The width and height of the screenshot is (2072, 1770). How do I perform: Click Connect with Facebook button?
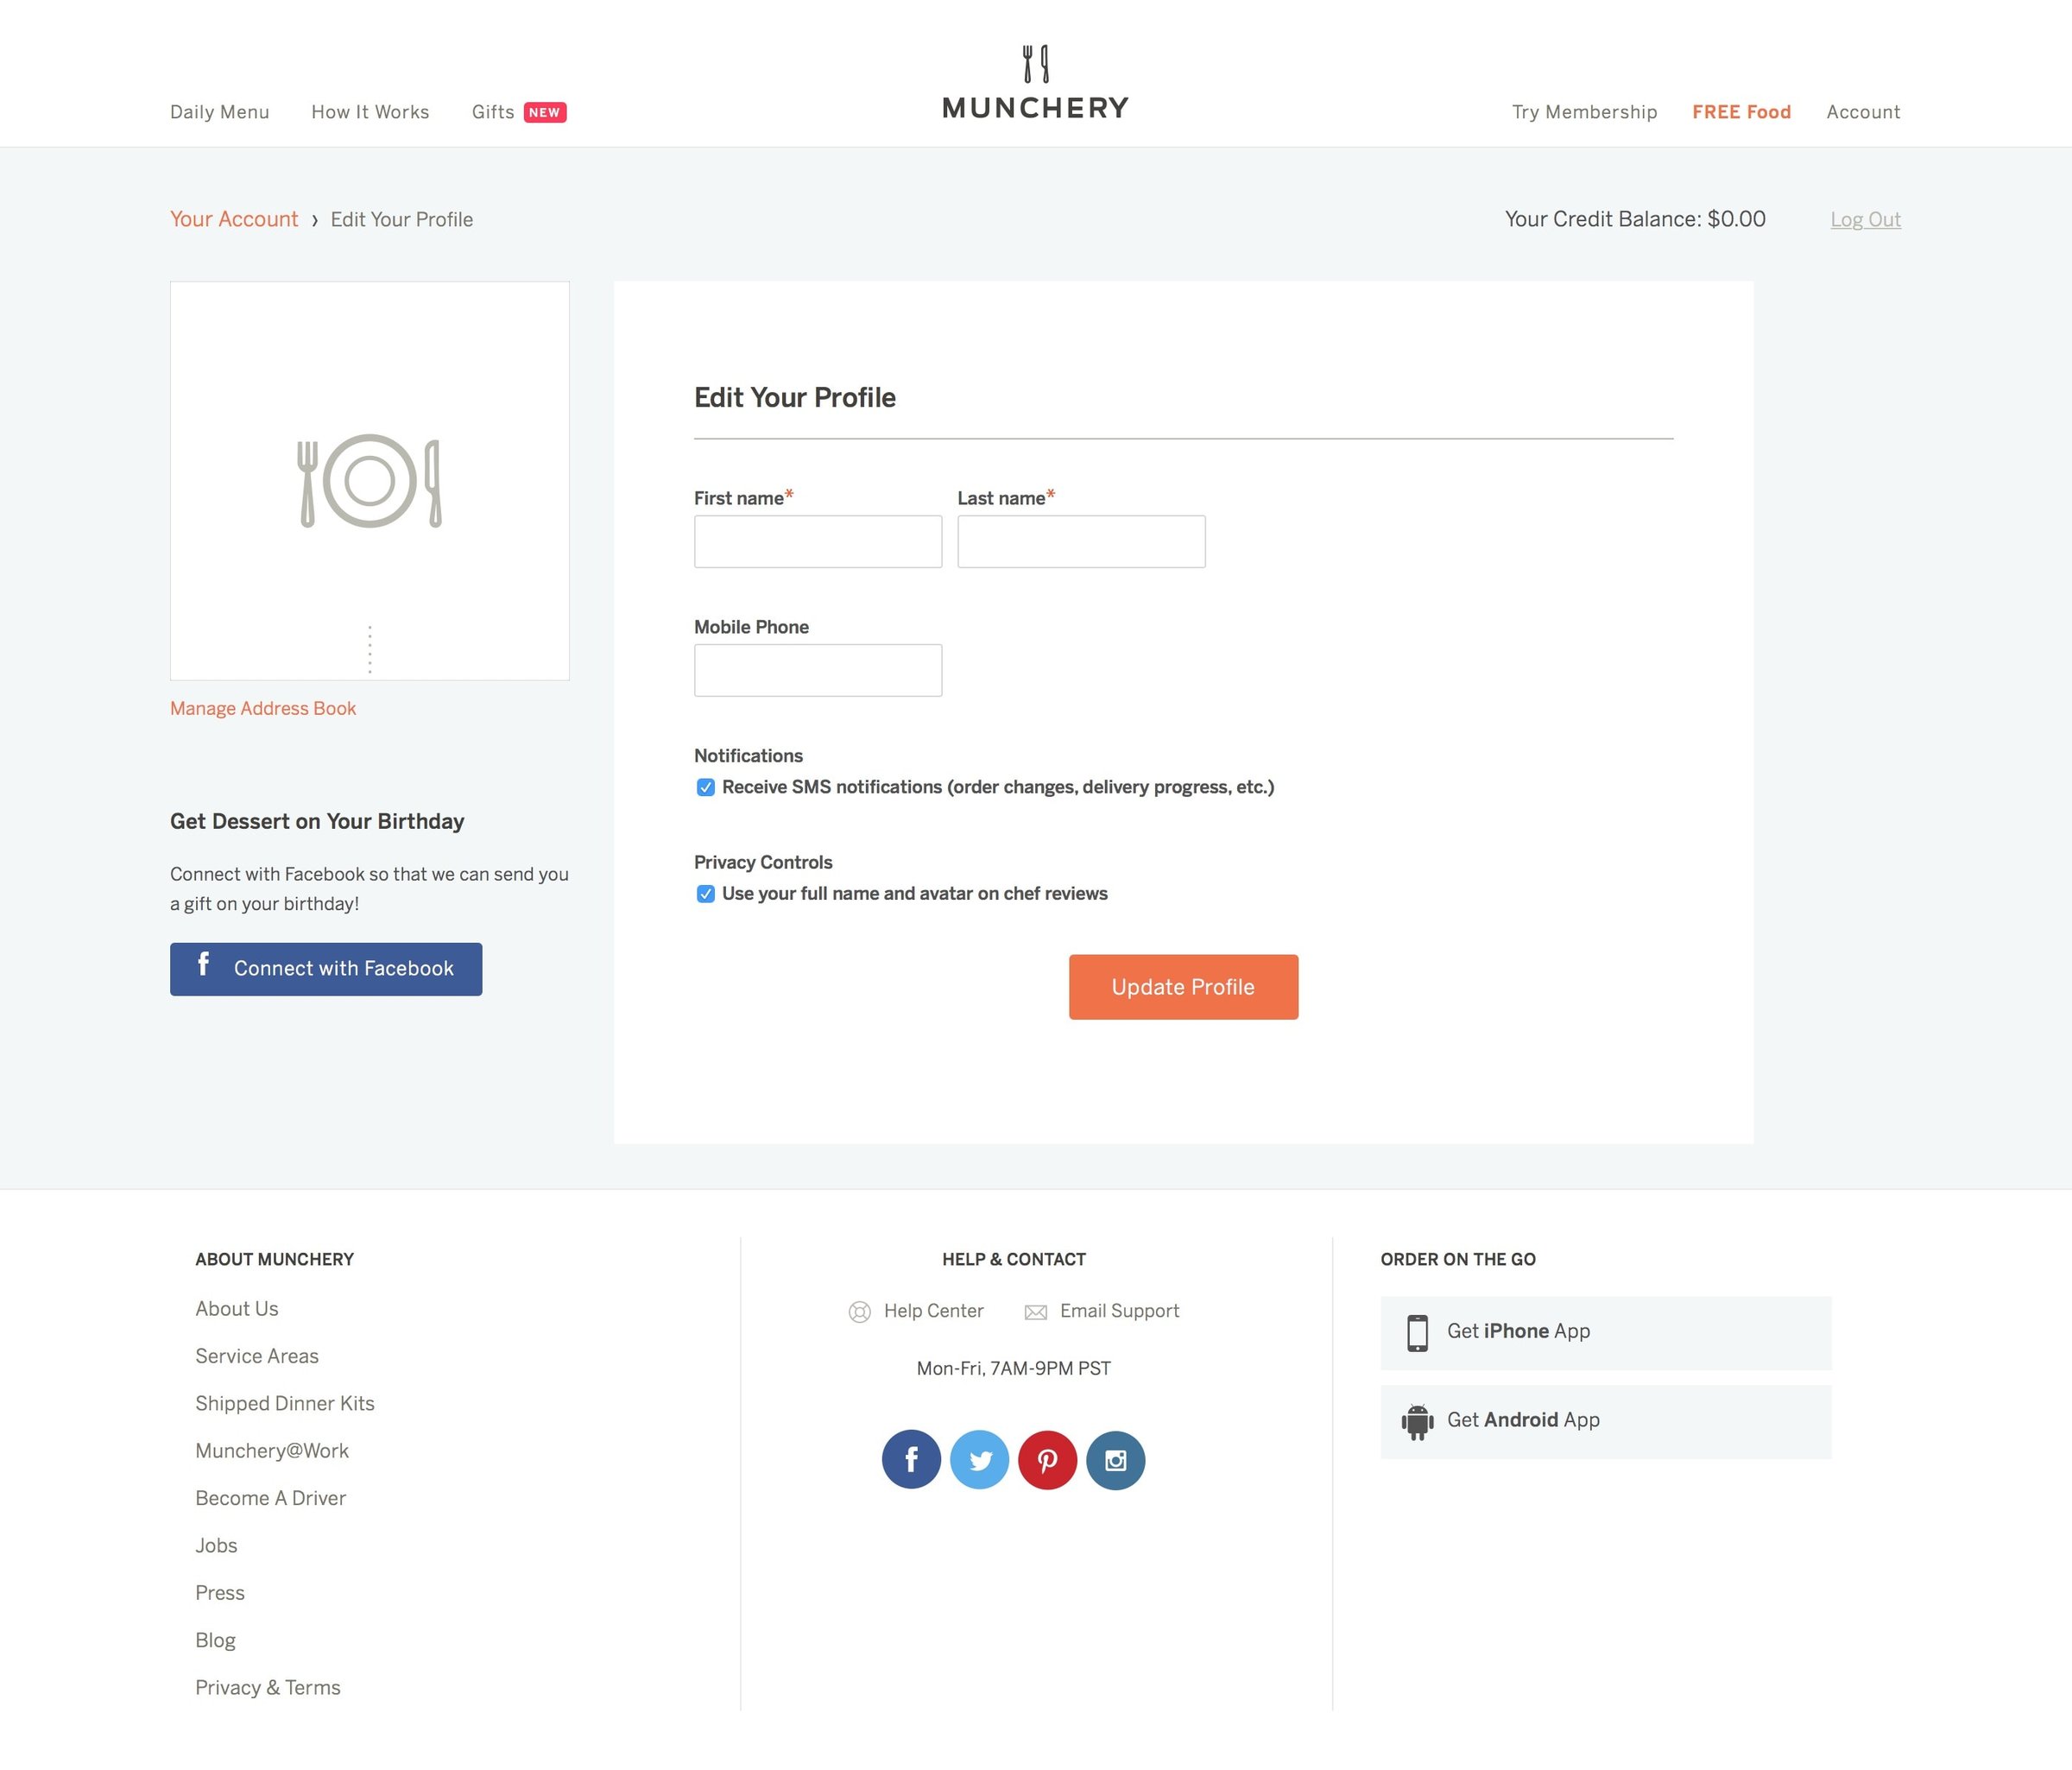click(326, 969)
